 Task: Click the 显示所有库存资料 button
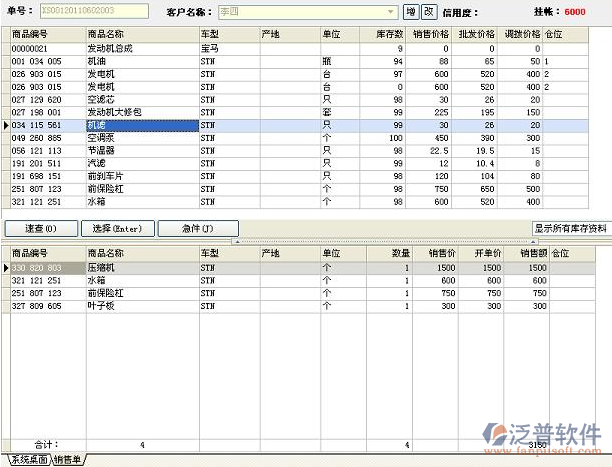point(571,228)
